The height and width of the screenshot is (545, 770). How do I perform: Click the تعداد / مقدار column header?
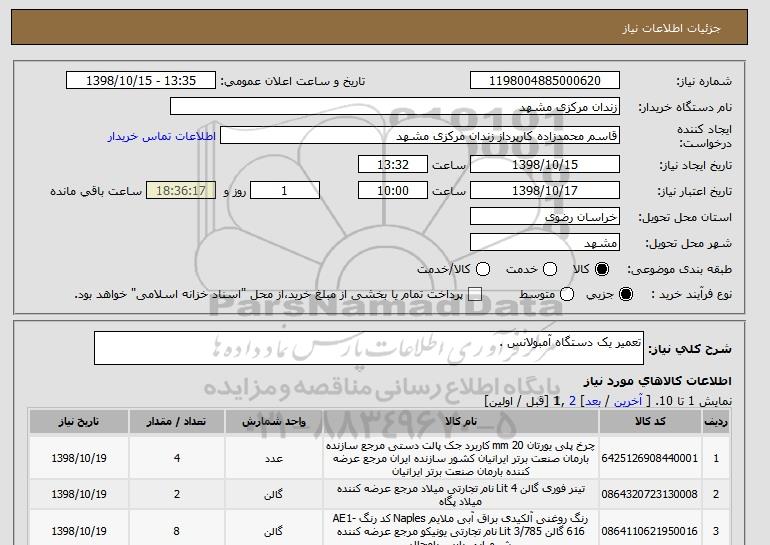pos(177,422)
